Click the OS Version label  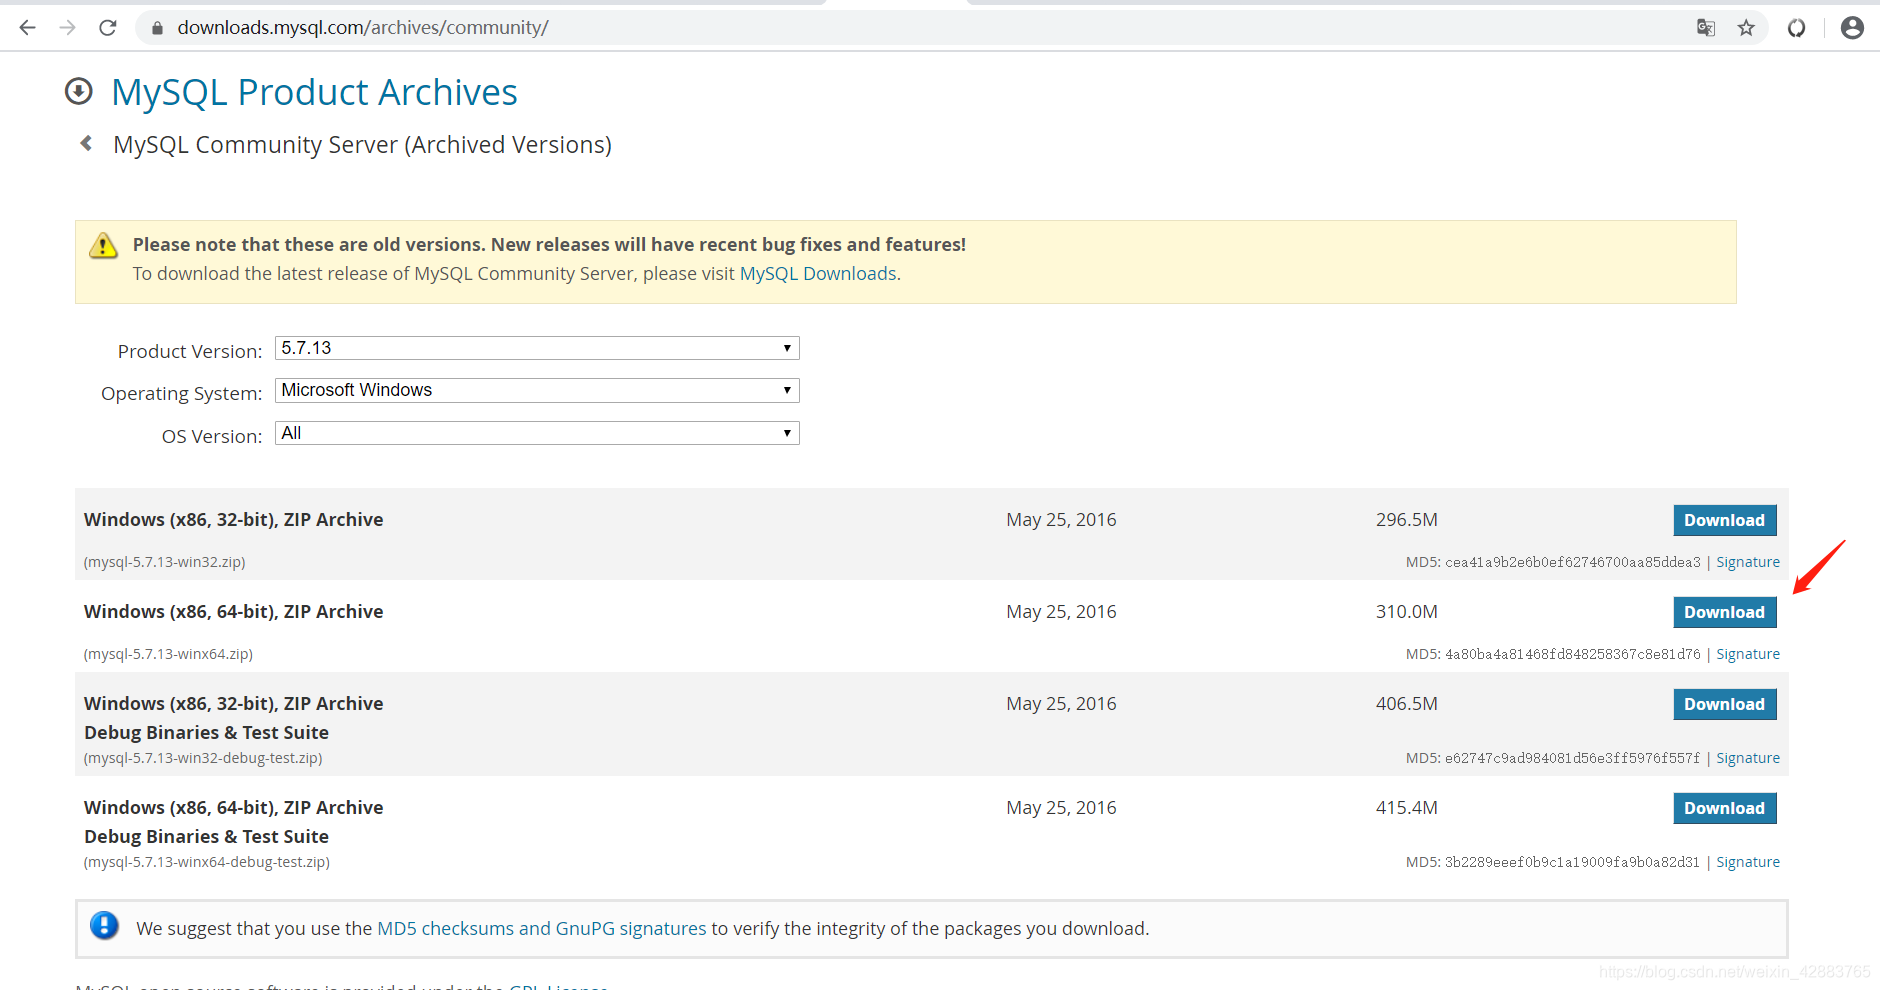point(212,436)
